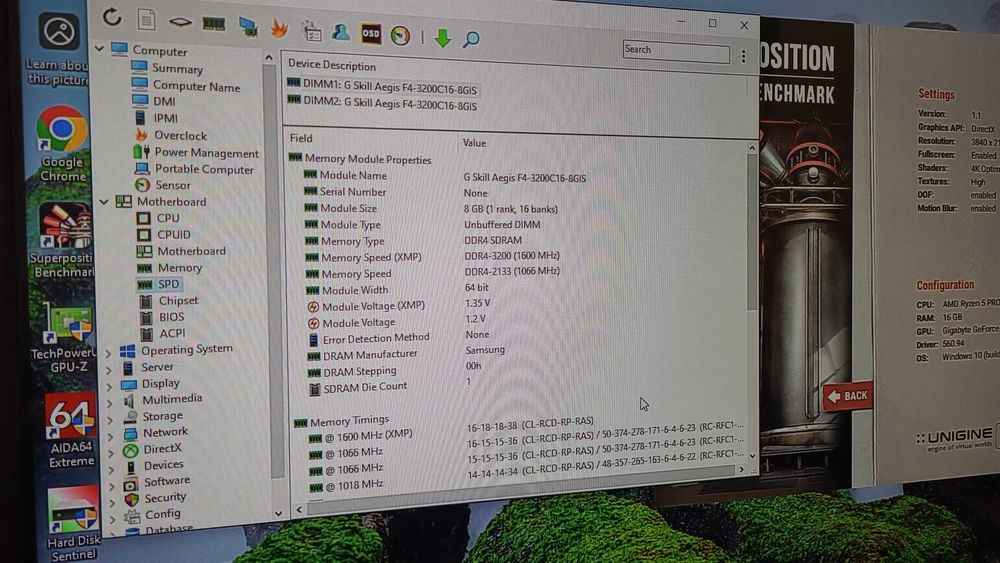Viewport: 1000px width, 563px height.
Task: Collapse the Computer tree node
Action: [99, 48]
